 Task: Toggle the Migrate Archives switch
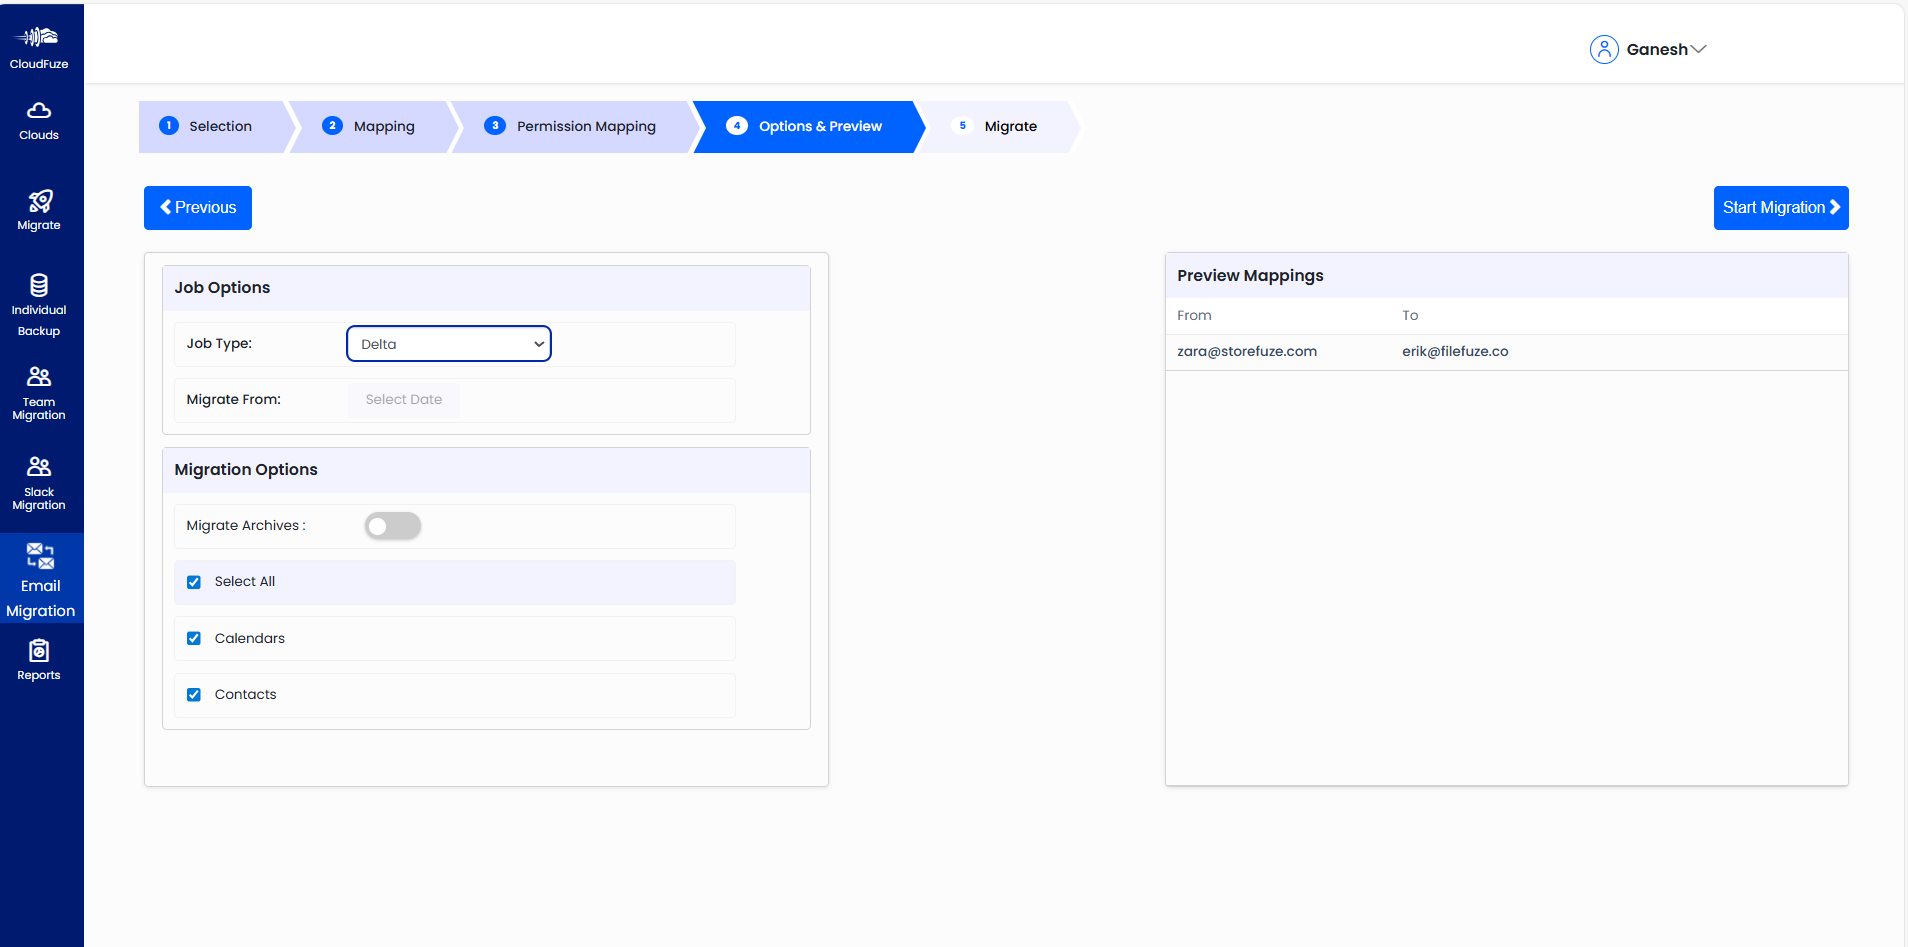[392, 525]
